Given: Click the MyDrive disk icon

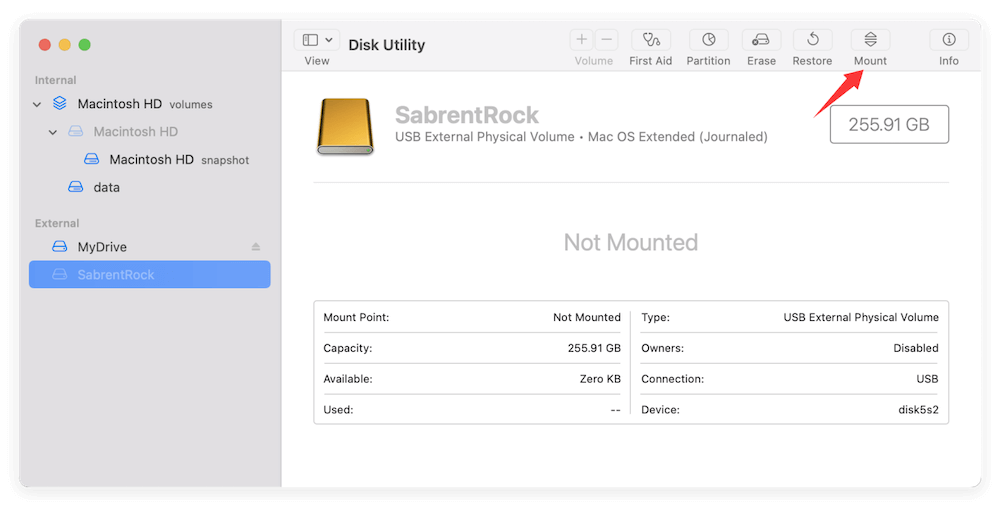Looking at the screenshot, I should click(60, 246).
